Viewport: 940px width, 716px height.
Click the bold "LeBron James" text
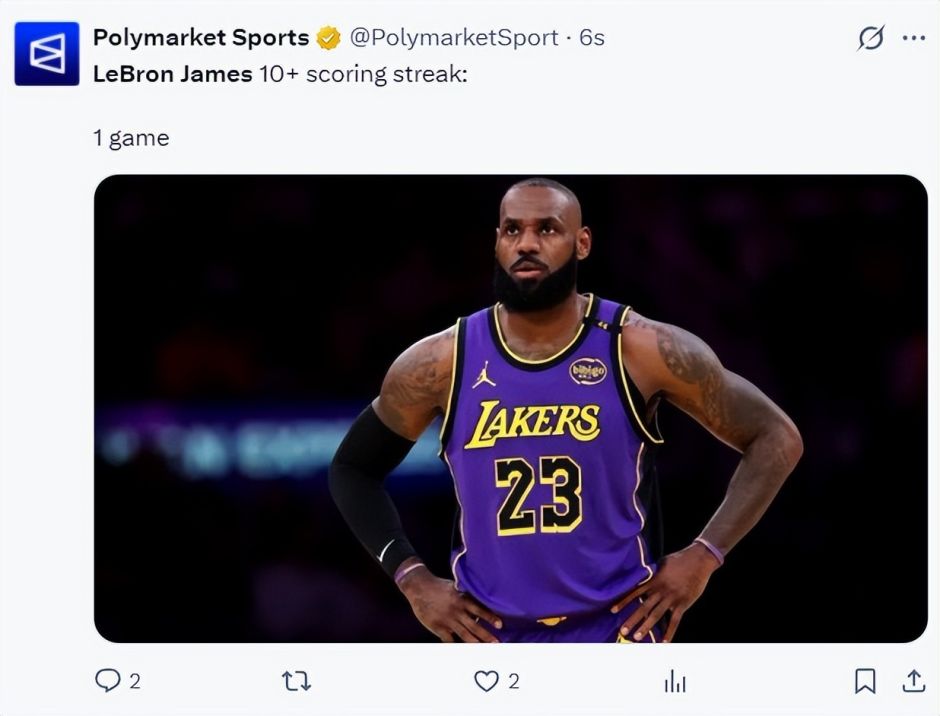(x=172, y=74)
